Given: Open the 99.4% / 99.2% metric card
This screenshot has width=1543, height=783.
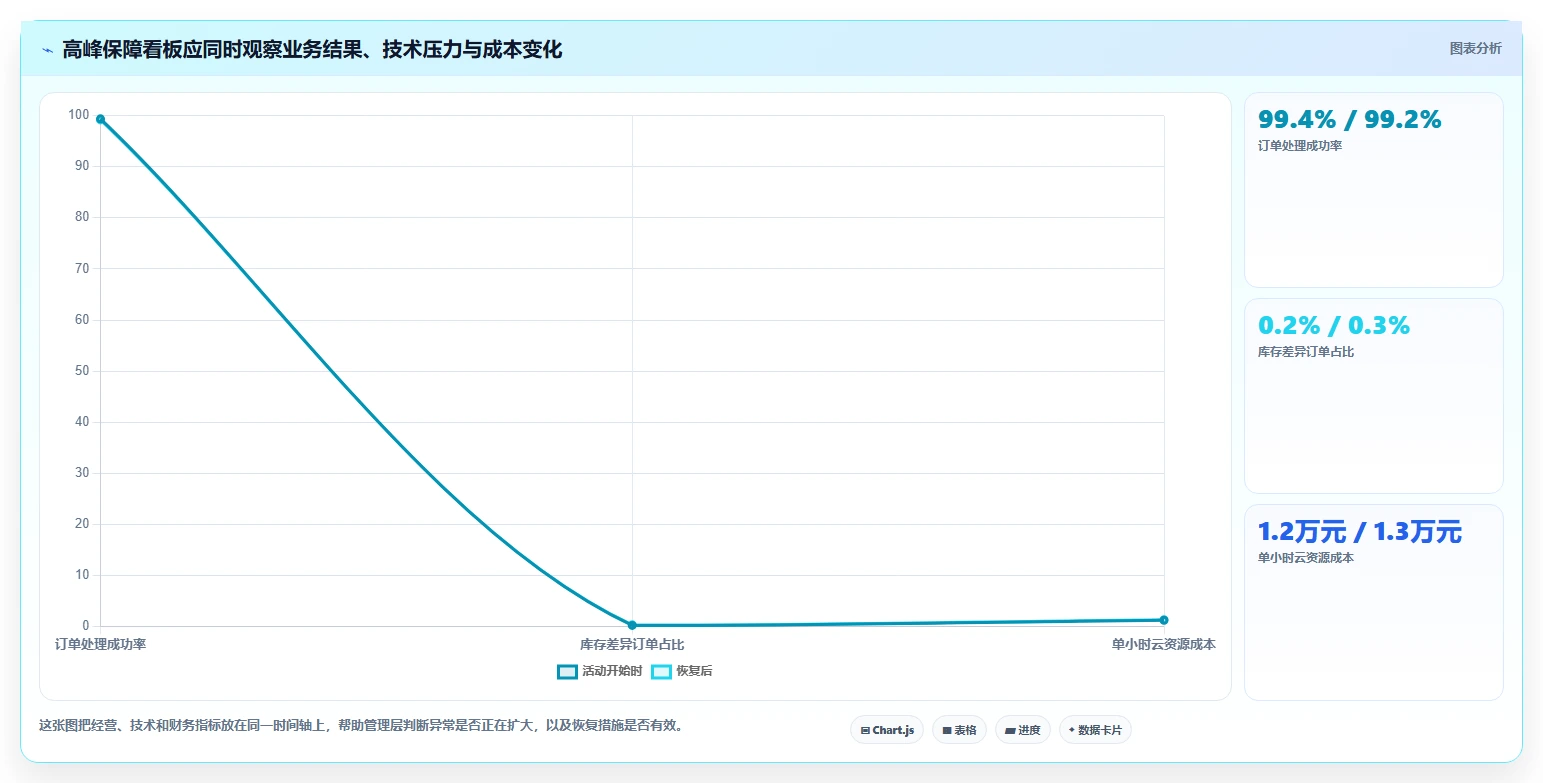Looking at the screenshot, I should (x=1373, y=190).
